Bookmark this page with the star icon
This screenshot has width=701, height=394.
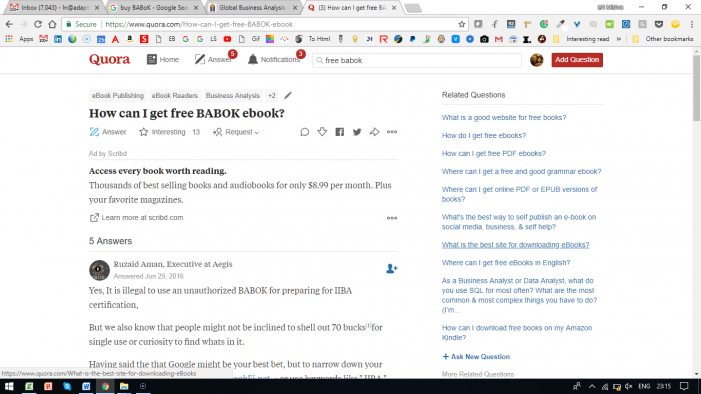461,24
